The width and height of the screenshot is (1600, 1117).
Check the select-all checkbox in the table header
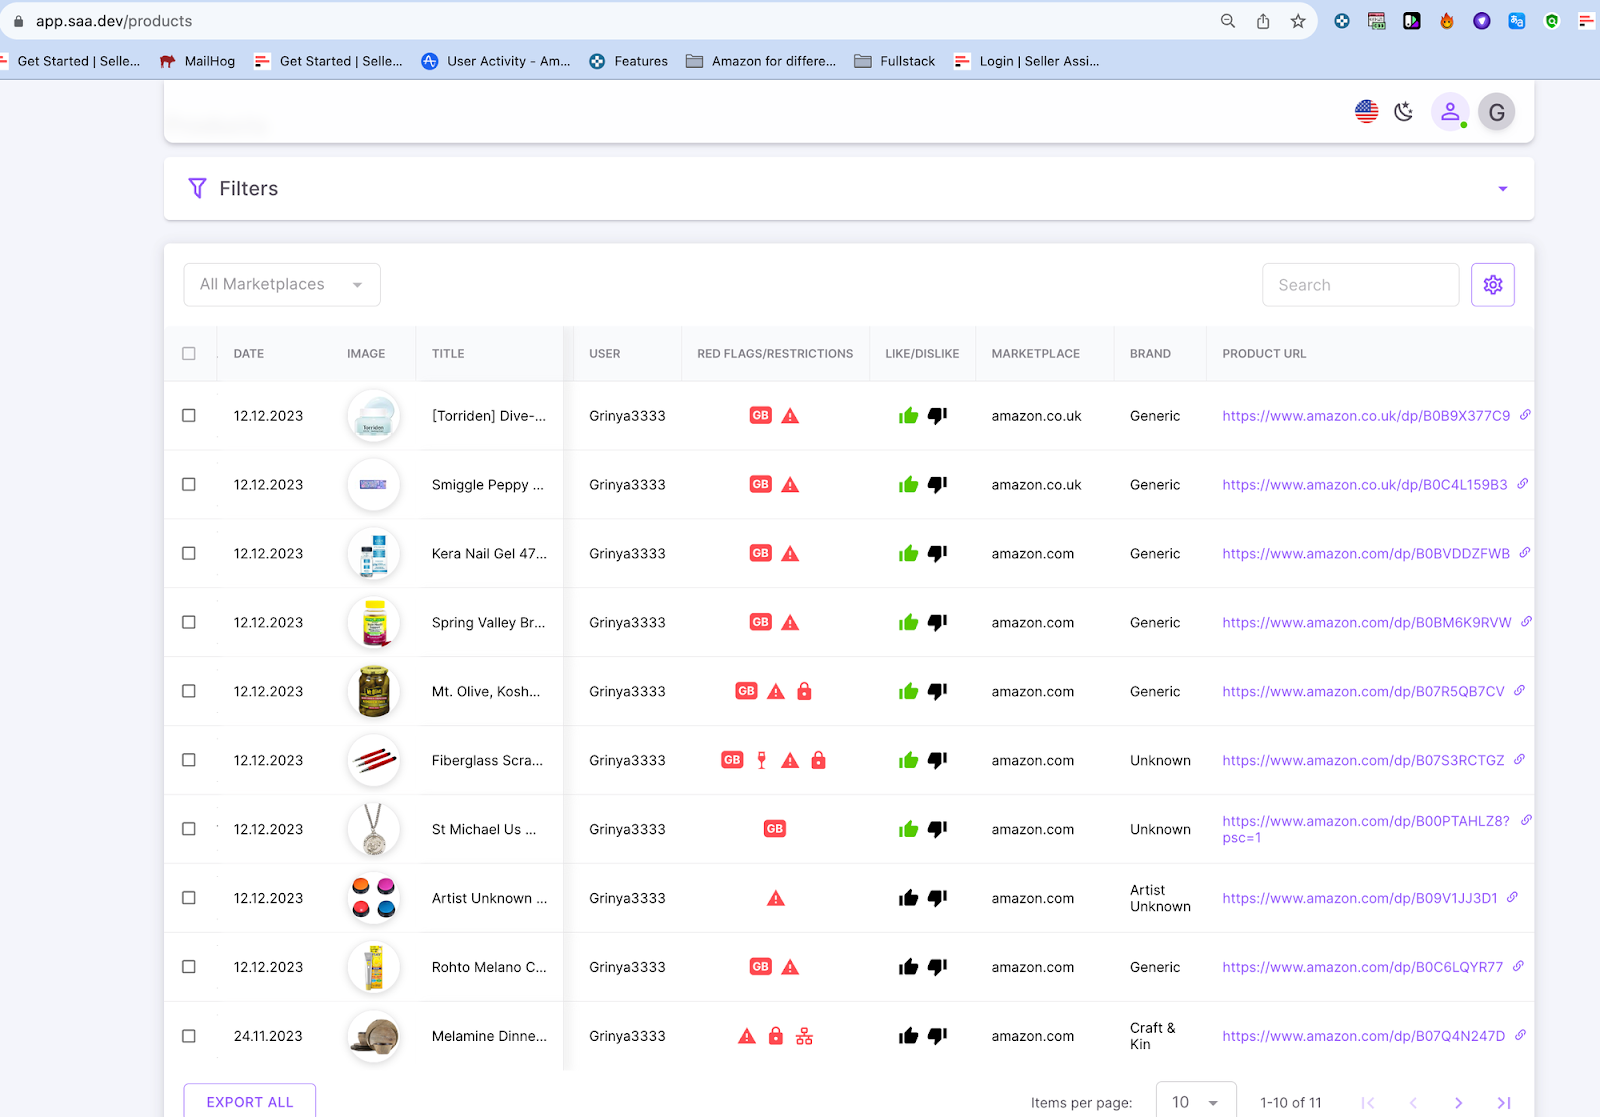click(189, 353)
